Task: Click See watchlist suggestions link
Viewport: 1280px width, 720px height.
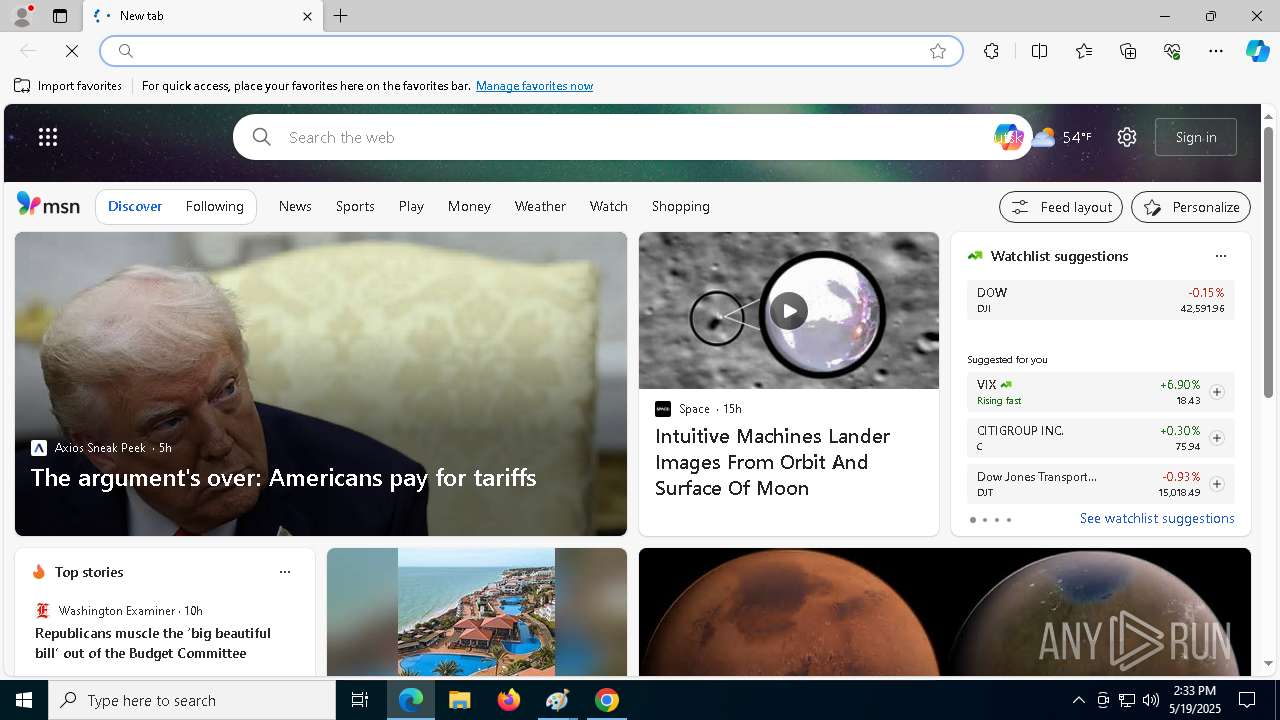Action: click(1157, 518)
